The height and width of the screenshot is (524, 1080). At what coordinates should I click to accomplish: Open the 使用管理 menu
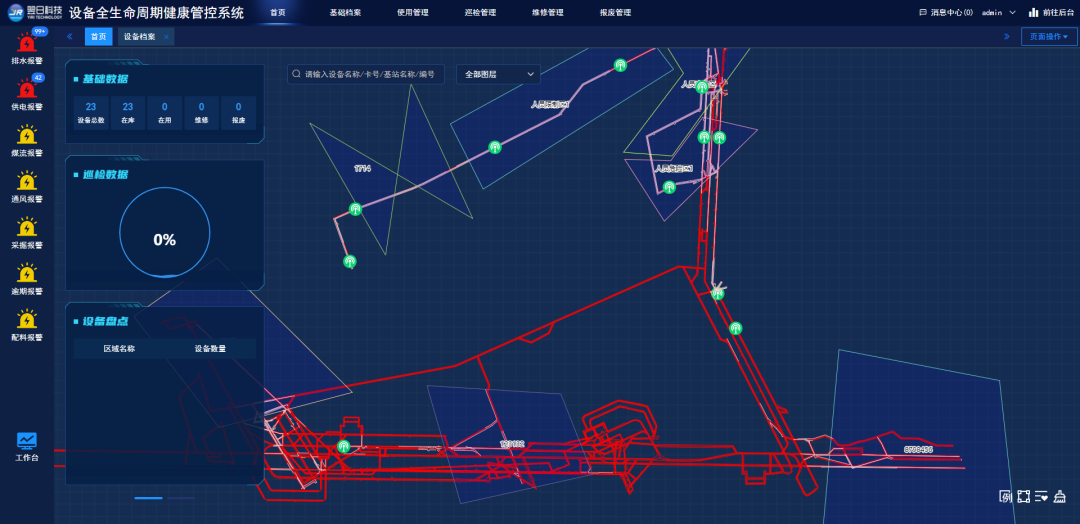pyautogui.click(x=413, y=12)
